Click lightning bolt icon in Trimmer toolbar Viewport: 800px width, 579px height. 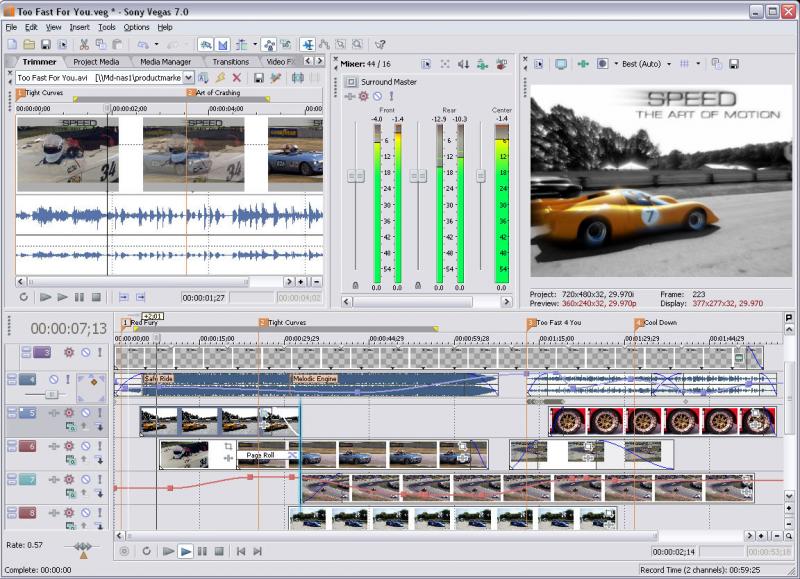220,78
